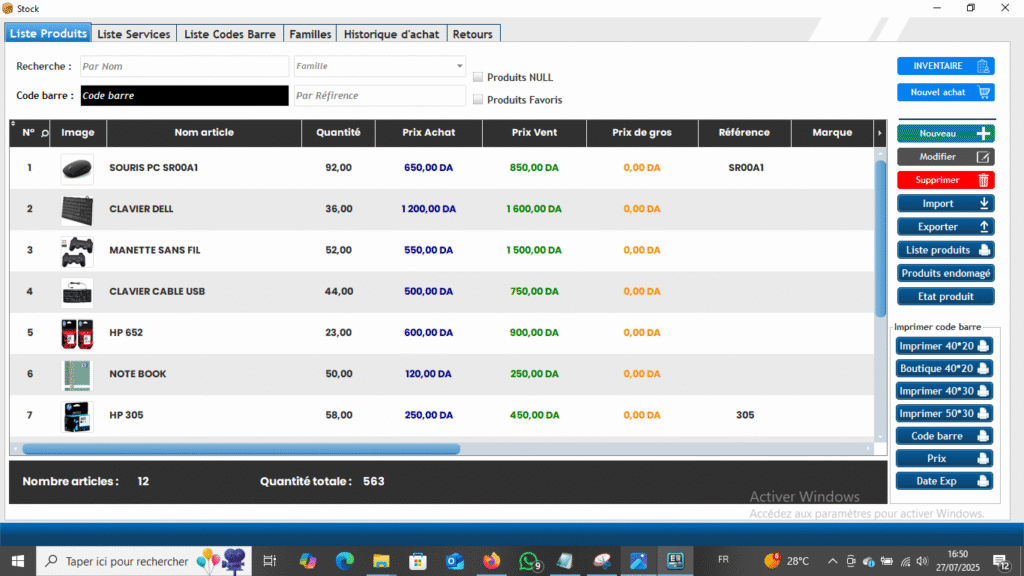
Task: Click the pencil edit icon on Modifier
Action: (983, 157)
